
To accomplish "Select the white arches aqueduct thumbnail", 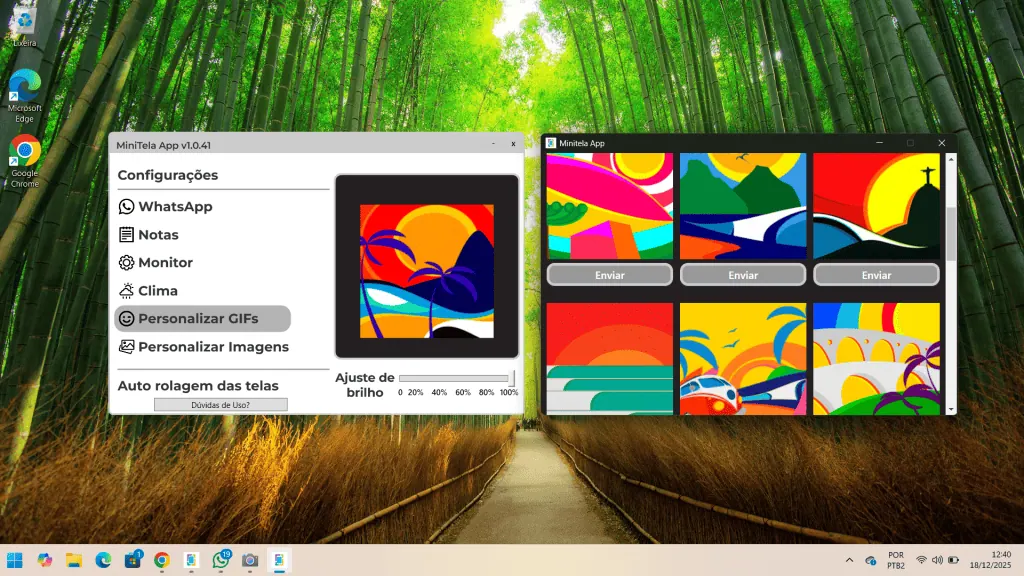I will [x=876, y=358].
